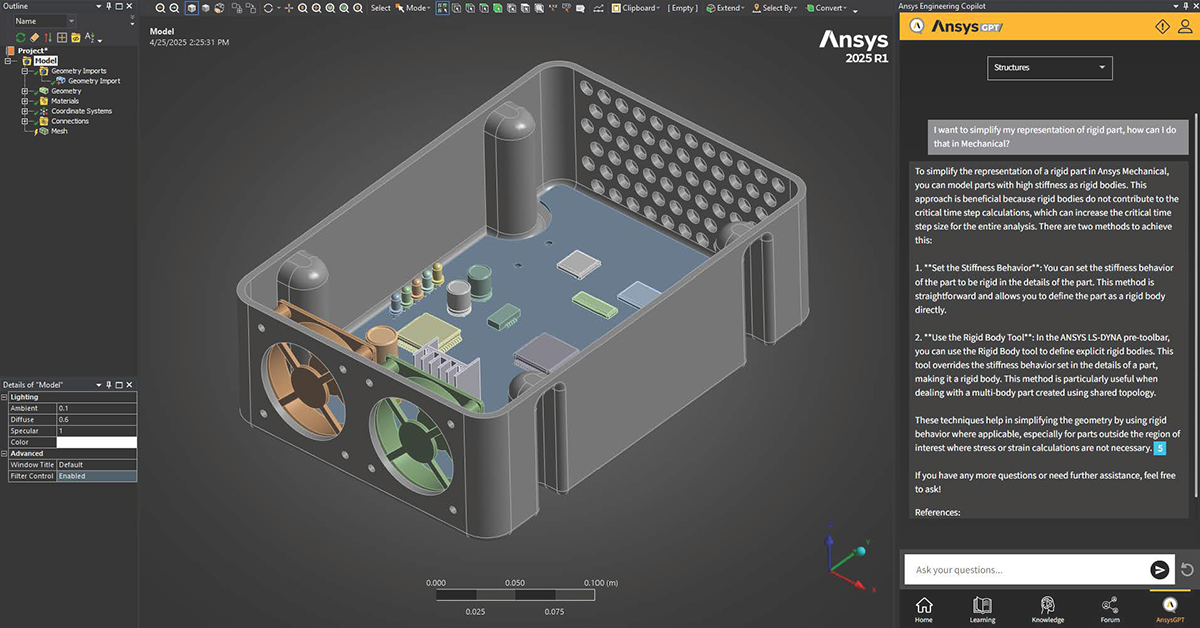Toggle the edge selection filter

pos(470,8)
